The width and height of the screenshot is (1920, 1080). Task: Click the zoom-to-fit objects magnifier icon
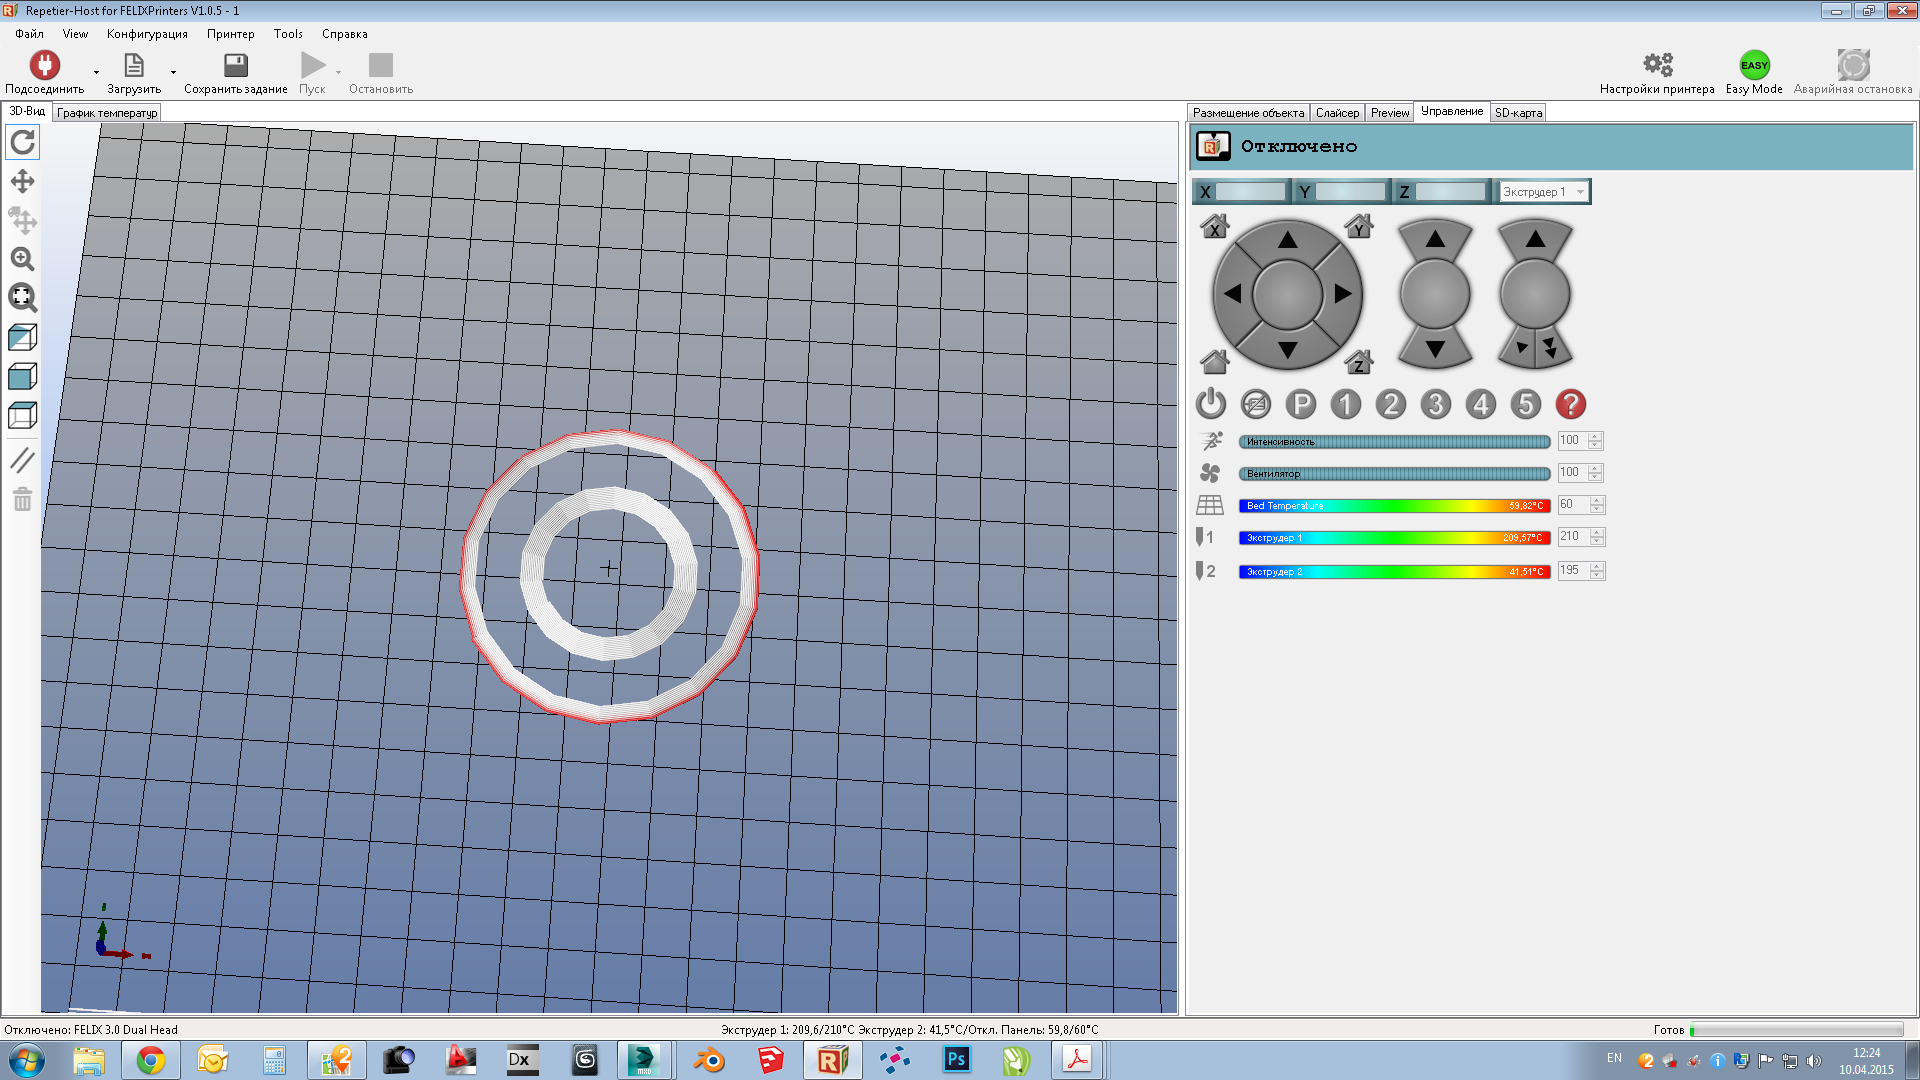[x=22, y=297]
